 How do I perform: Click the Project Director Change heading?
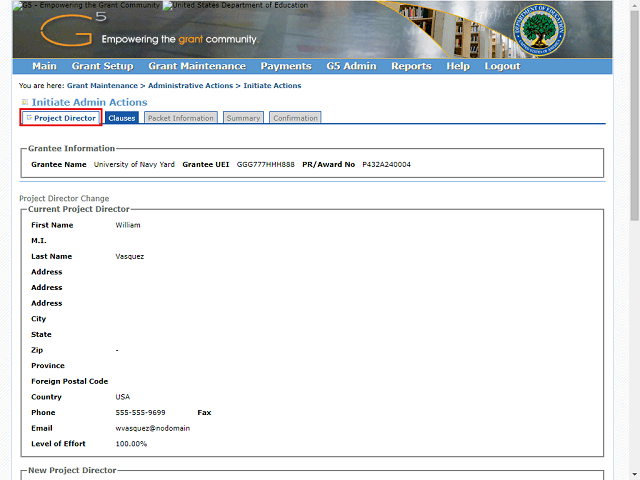[x=64, y=198]
